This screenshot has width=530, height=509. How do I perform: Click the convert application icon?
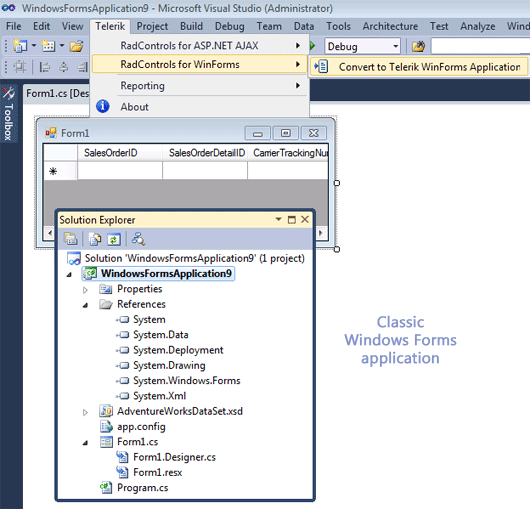pyautogui.click(x=321, y=67)
